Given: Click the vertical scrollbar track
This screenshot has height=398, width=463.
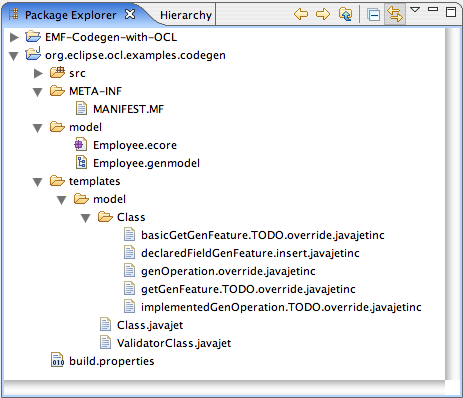Looking at the screenshot, I should click(453, 203).
